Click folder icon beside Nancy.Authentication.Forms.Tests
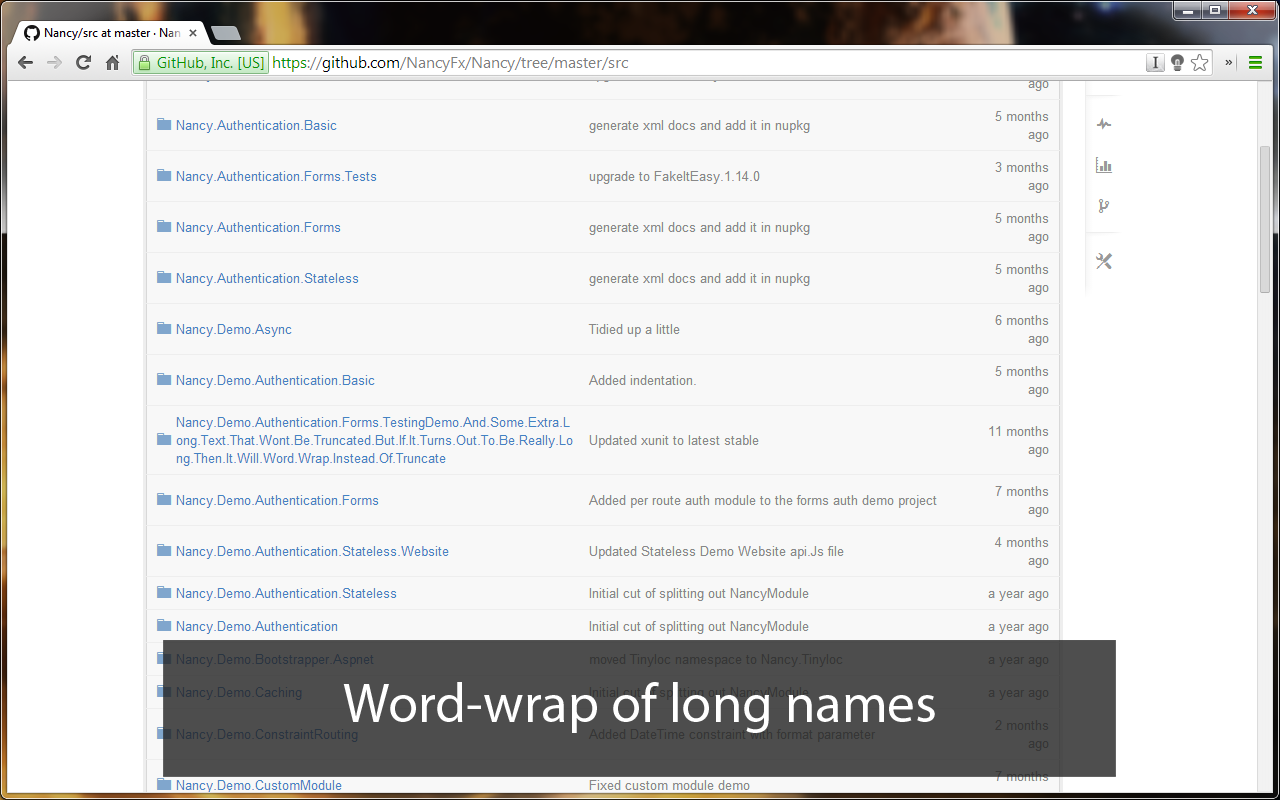 click(164, 175)
